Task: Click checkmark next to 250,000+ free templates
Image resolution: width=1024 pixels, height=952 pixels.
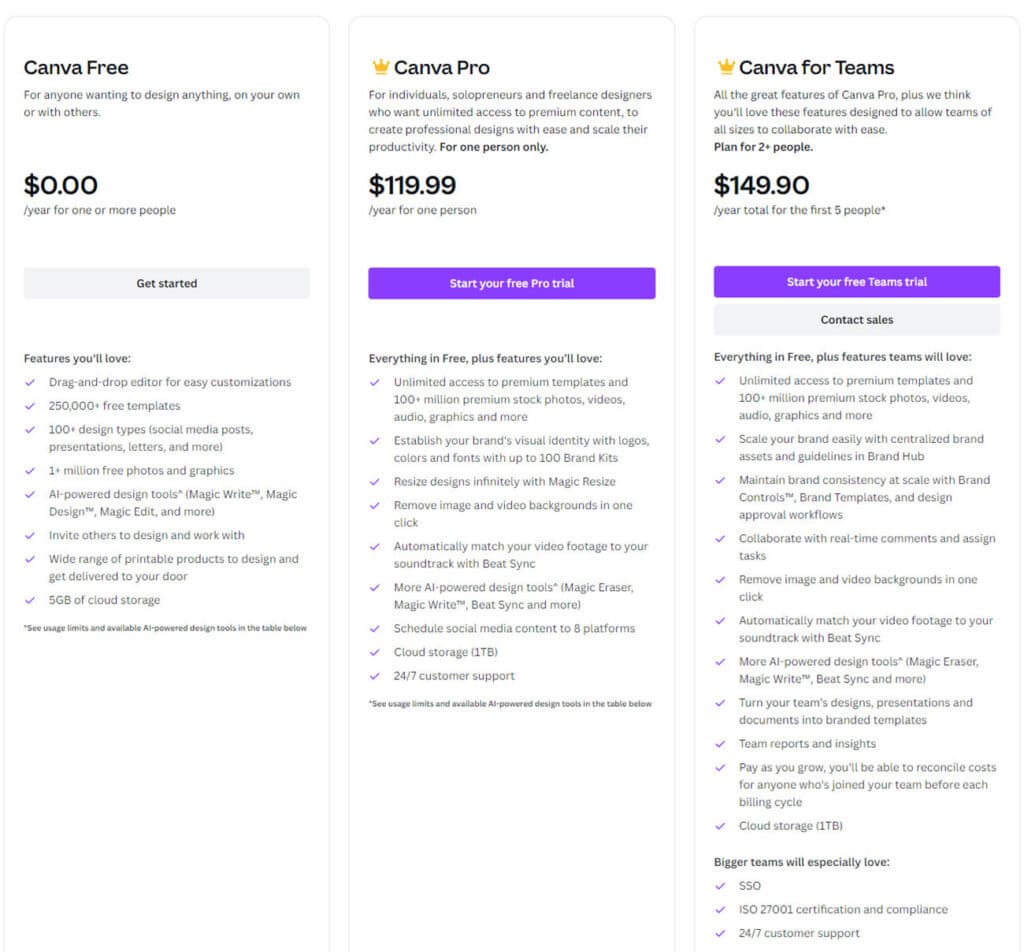Action: coord(30,406)
